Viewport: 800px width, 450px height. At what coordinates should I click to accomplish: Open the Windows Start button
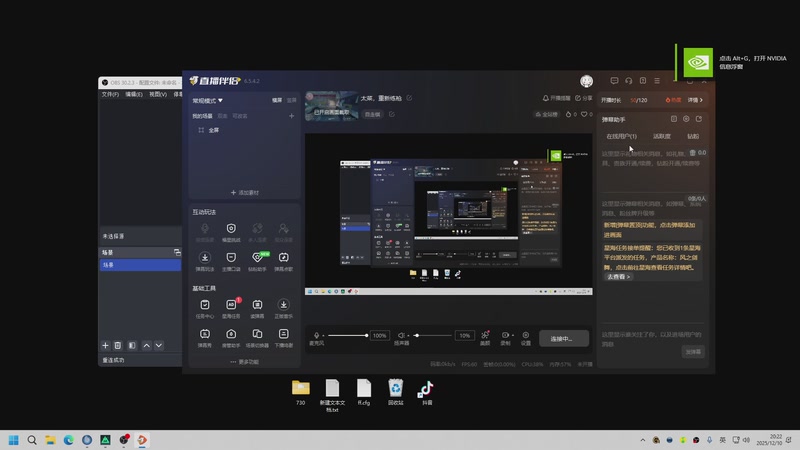(x=14, y=440)
